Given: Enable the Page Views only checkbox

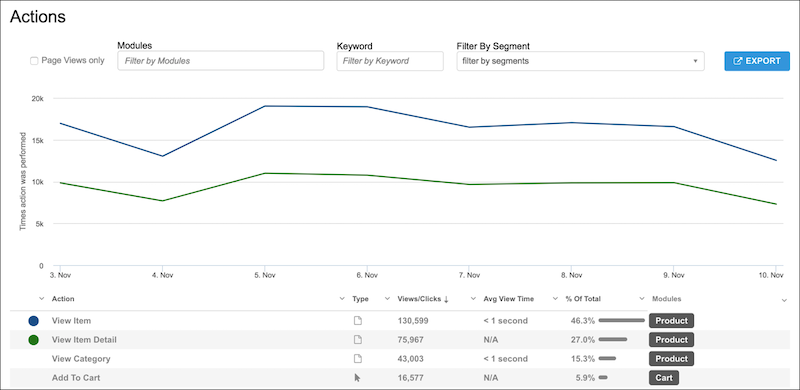Looking at the screenshot, I should coord(34,61).
